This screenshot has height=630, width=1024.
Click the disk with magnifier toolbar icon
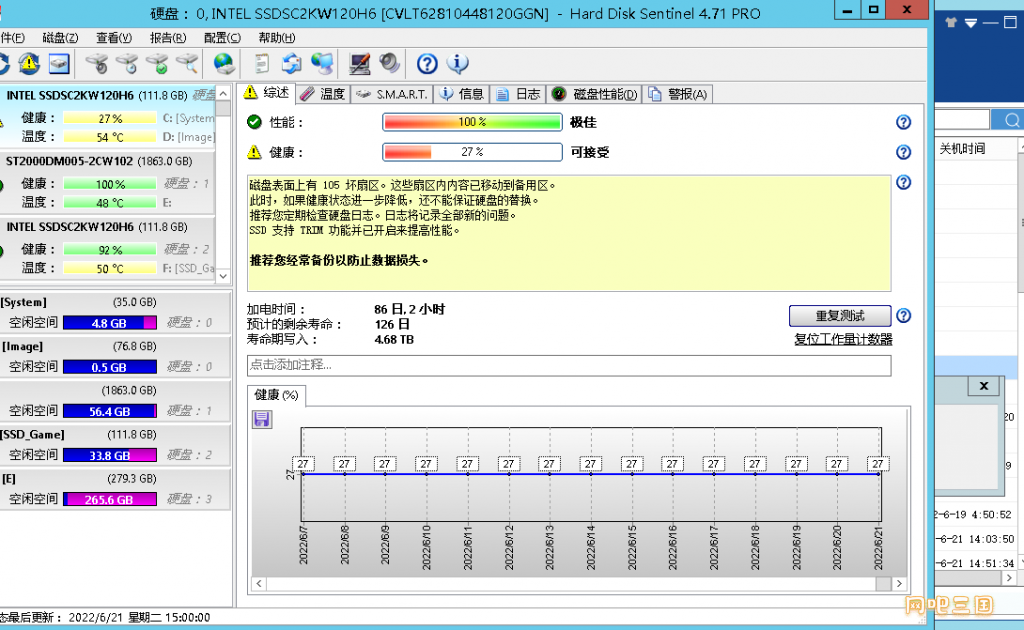(187, 63)
